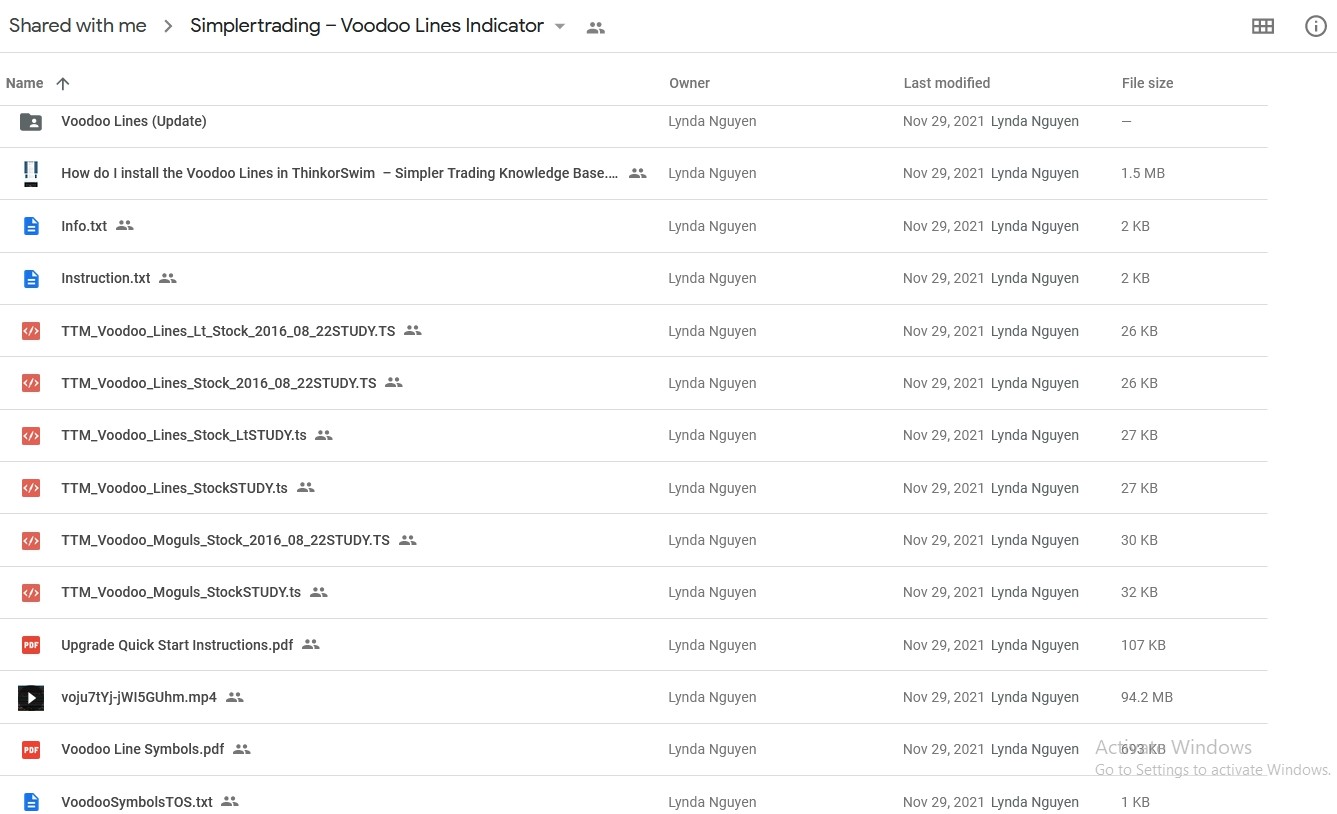The height and width of the screenshot is (814, 1337).
Task: Click shared icon next to VoodooSymbolsTOS.txt
Action: [x=230, y=801]
